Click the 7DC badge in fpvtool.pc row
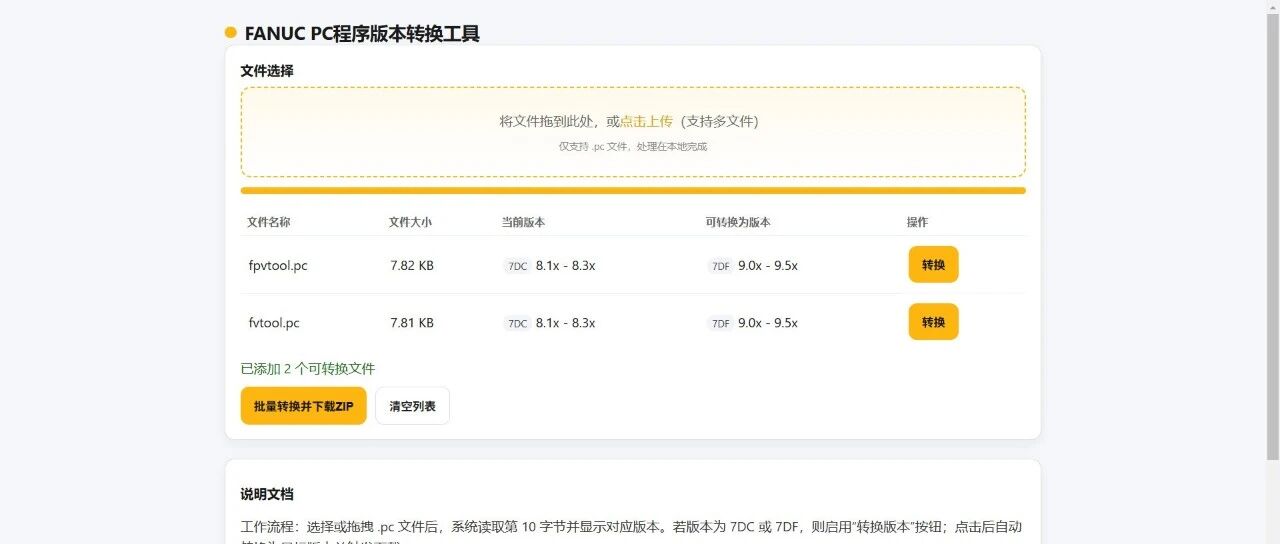1280x544 pixels. [517, 266]
